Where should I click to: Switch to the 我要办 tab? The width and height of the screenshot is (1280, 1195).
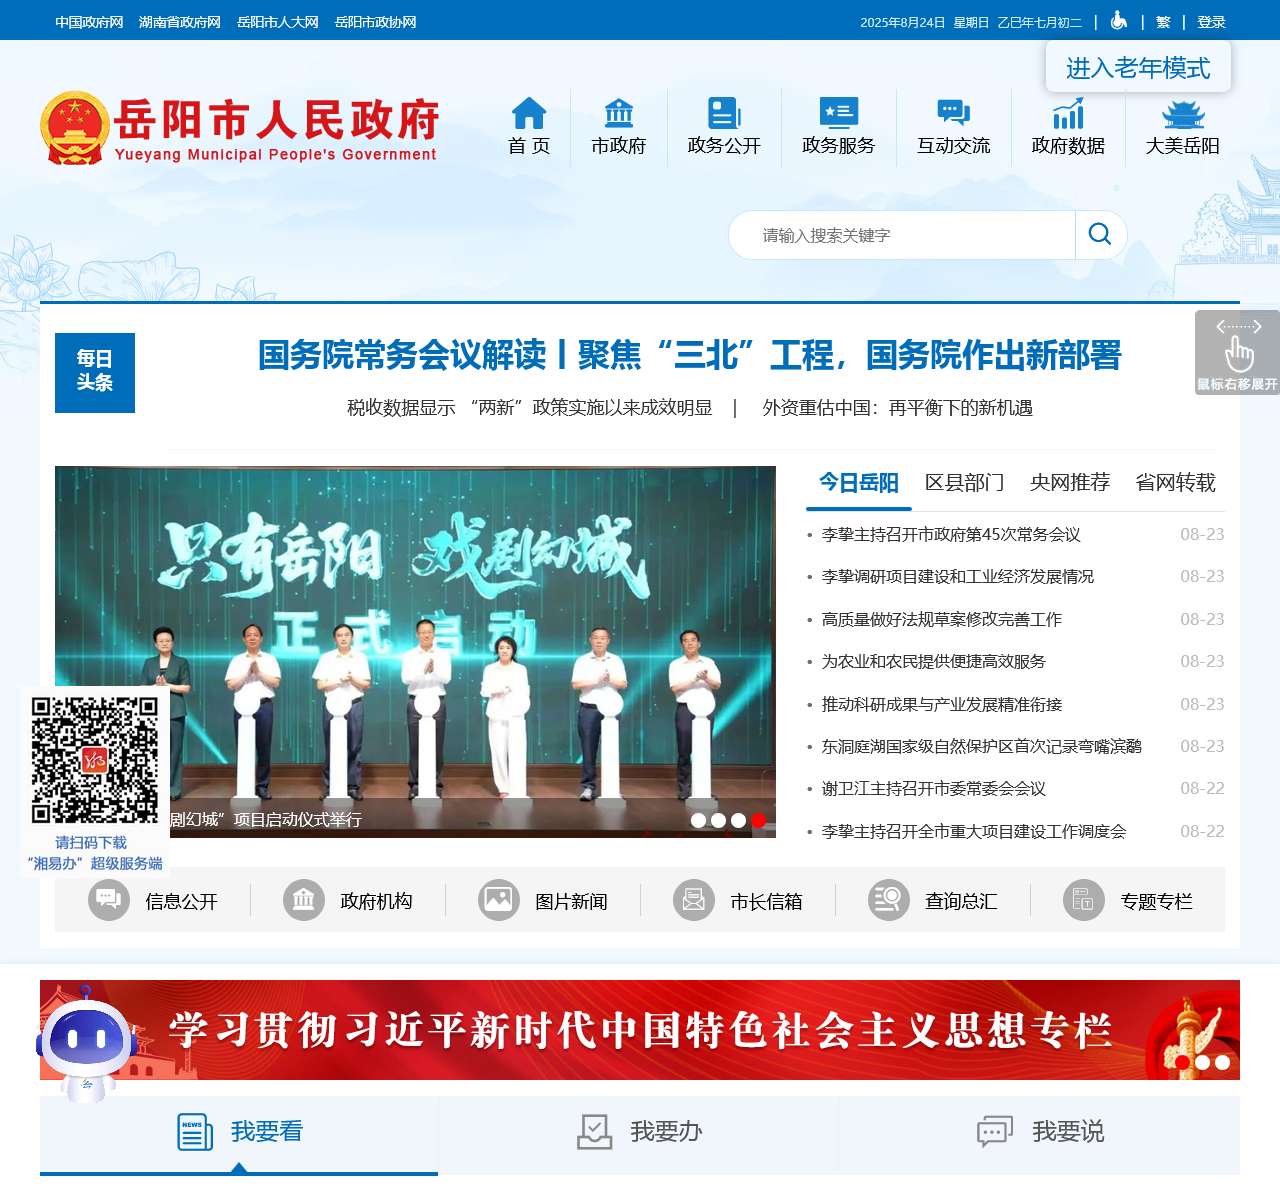point(638,1132)
